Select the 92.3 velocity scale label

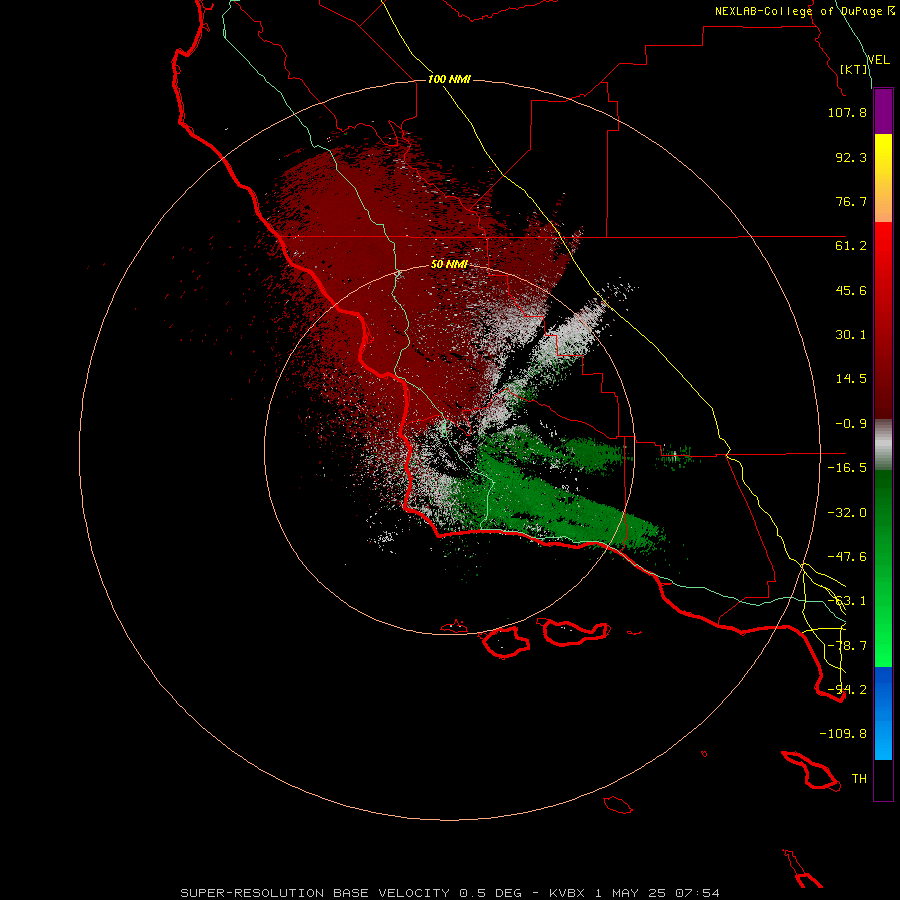[851, 157]
